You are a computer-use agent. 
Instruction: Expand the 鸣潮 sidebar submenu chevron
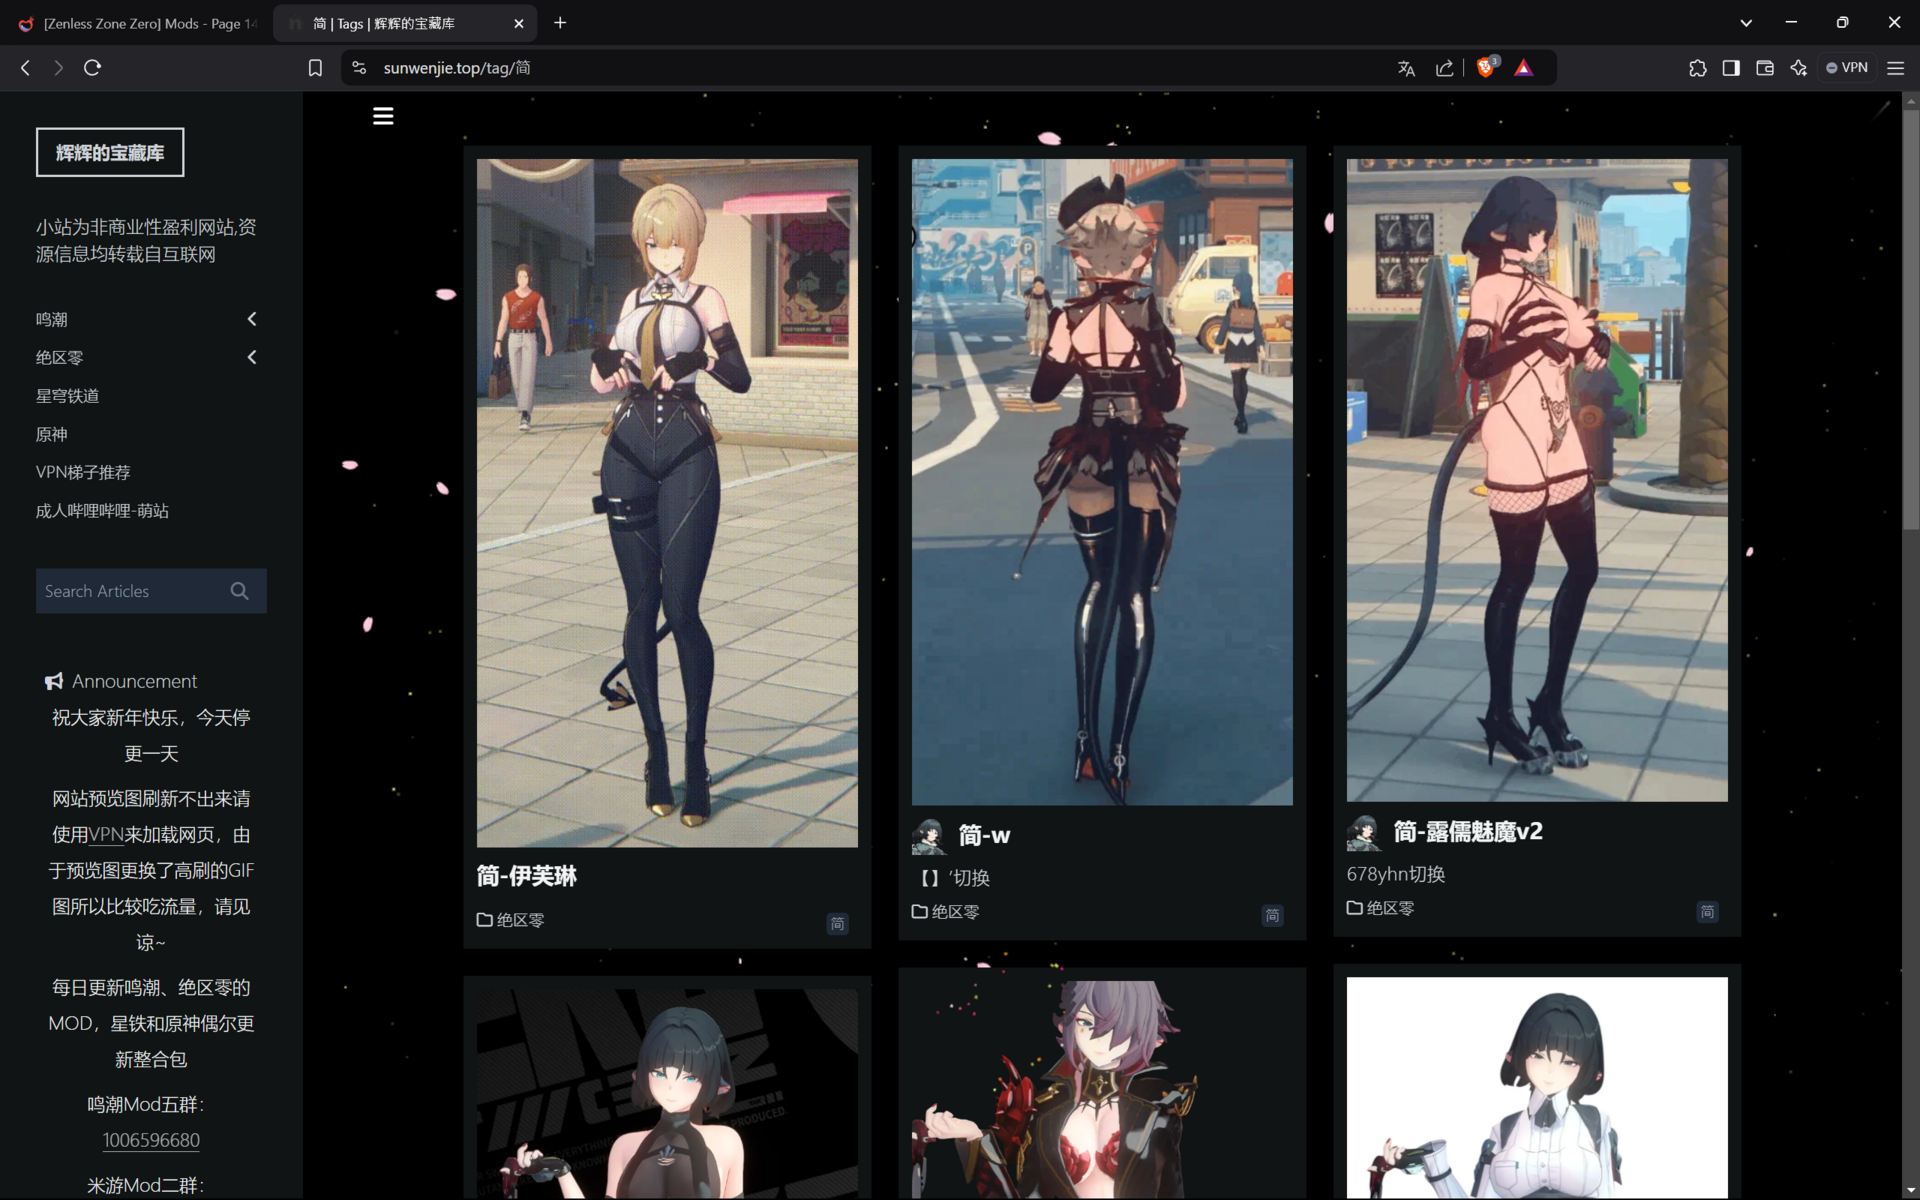pos(252,319)
